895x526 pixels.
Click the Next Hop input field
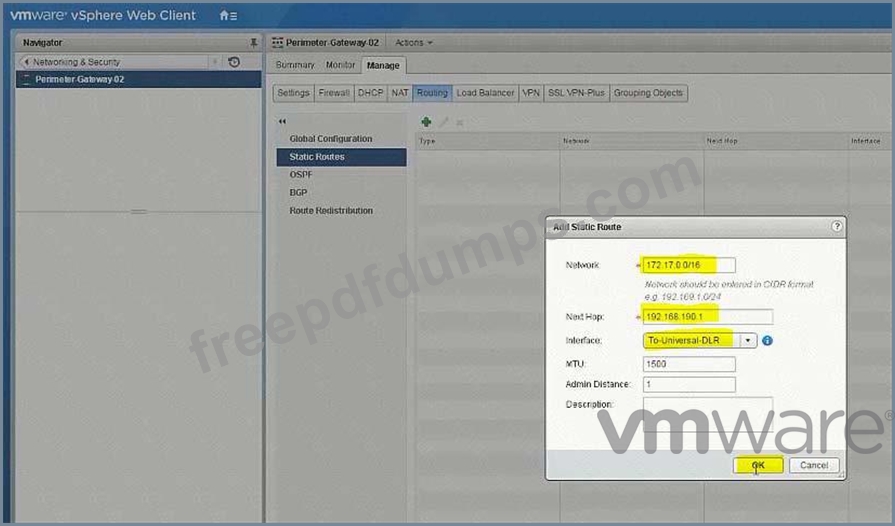coord(708,317)
